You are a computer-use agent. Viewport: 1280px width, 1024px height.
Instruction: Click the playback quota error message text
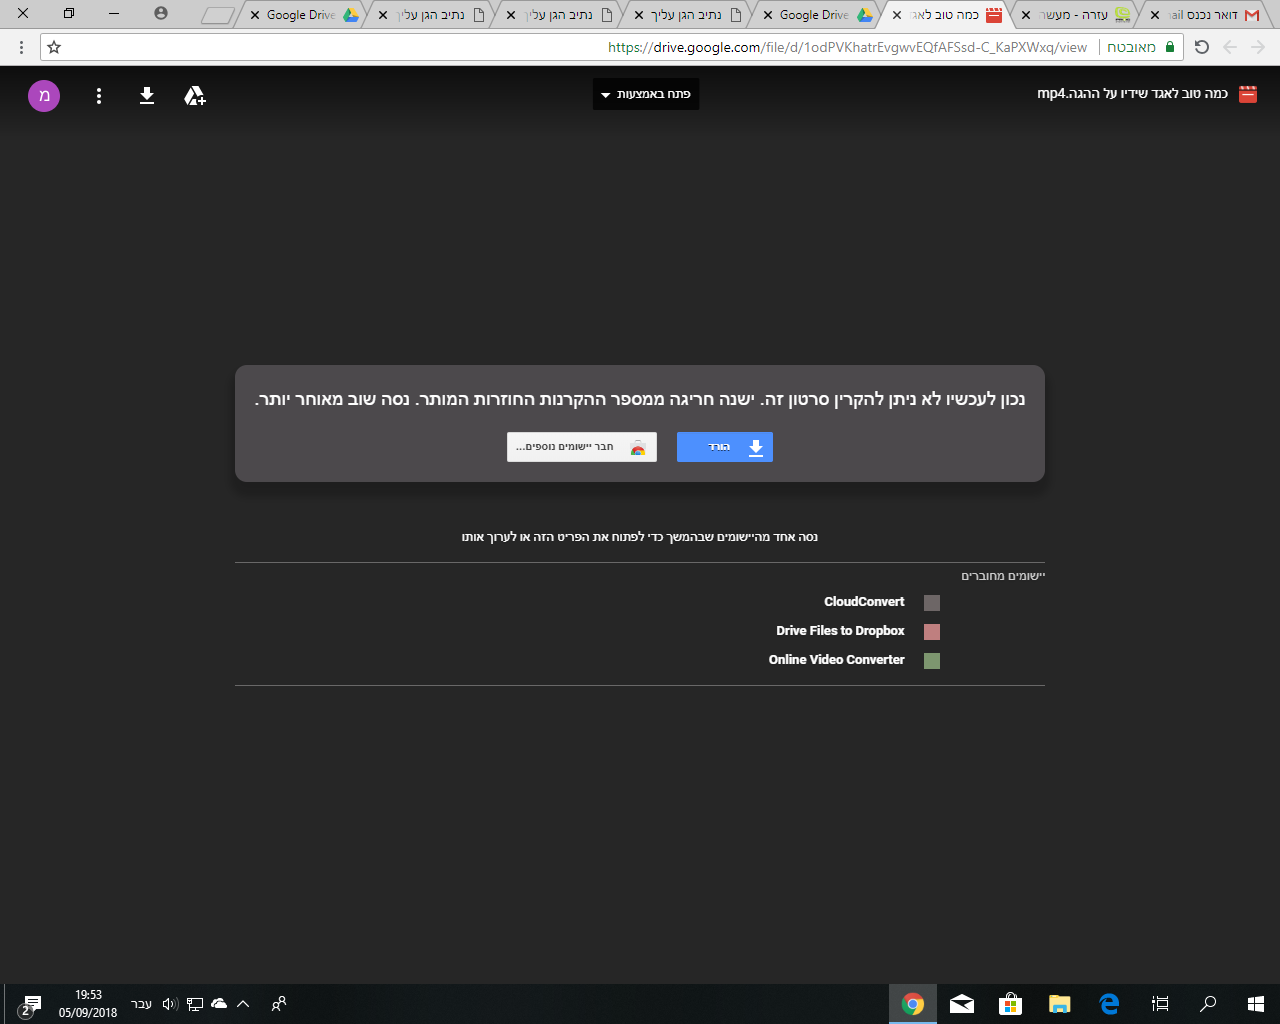[640, 399]
